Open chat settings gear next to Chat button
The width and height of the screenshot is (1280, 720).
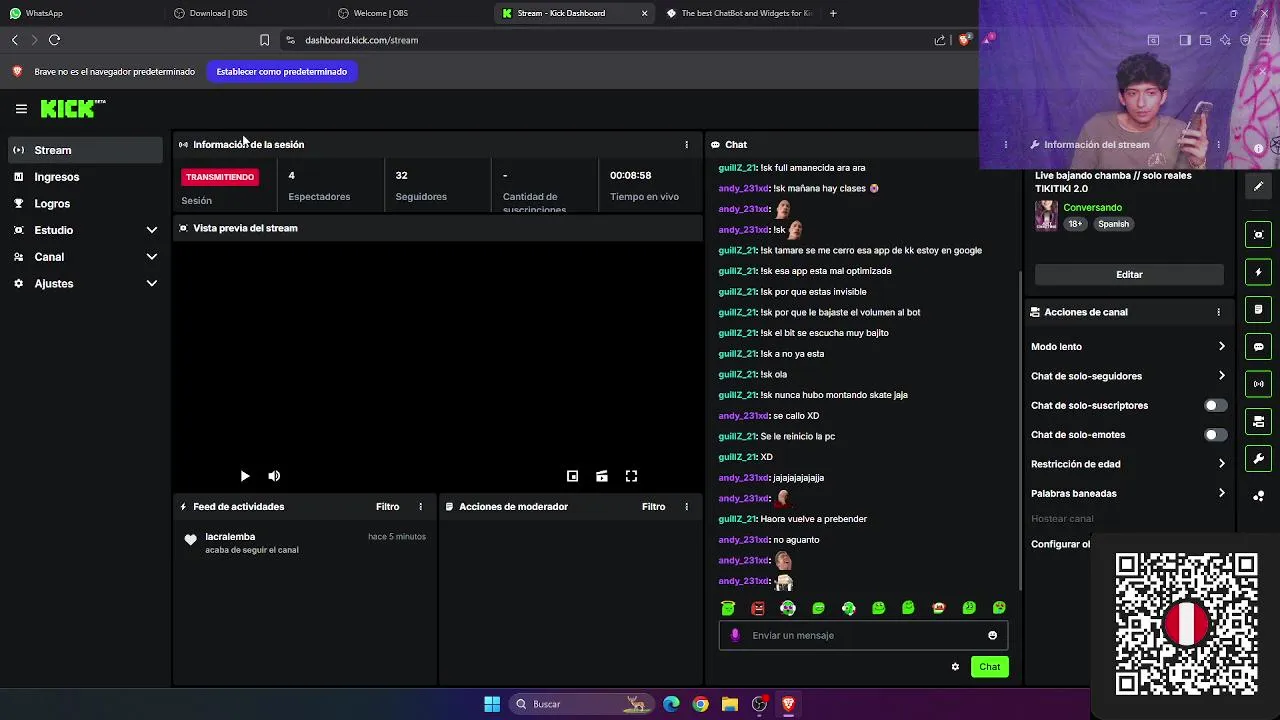tap(955, 667)
